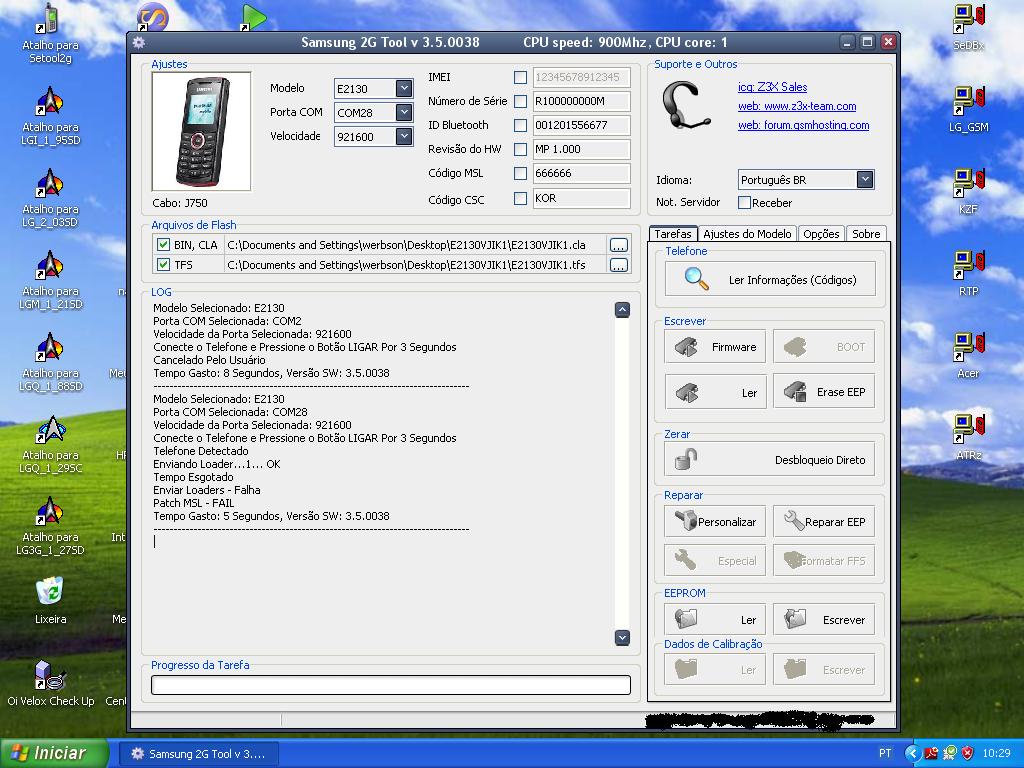The height and width of the screenshot is (768, 1024).
Task: Switch to the Sobre tab
Action: (x=866, y=234)
